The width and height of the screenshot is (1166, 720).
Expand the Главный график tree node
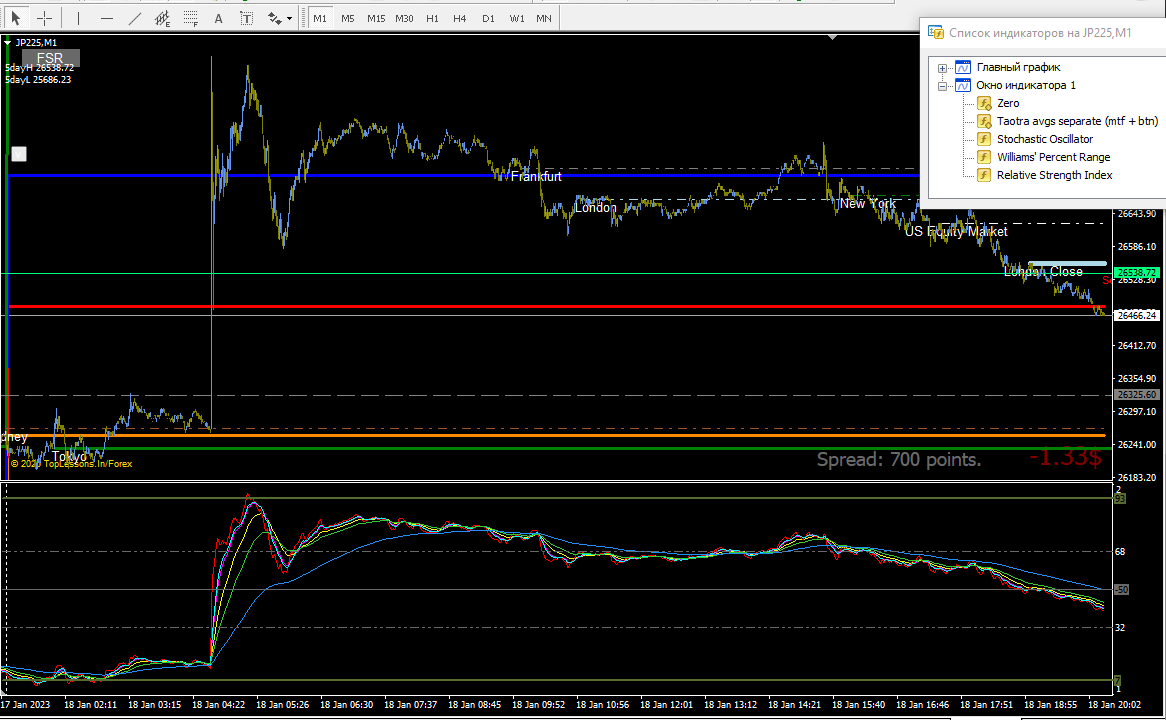click(x=943, y=68)
